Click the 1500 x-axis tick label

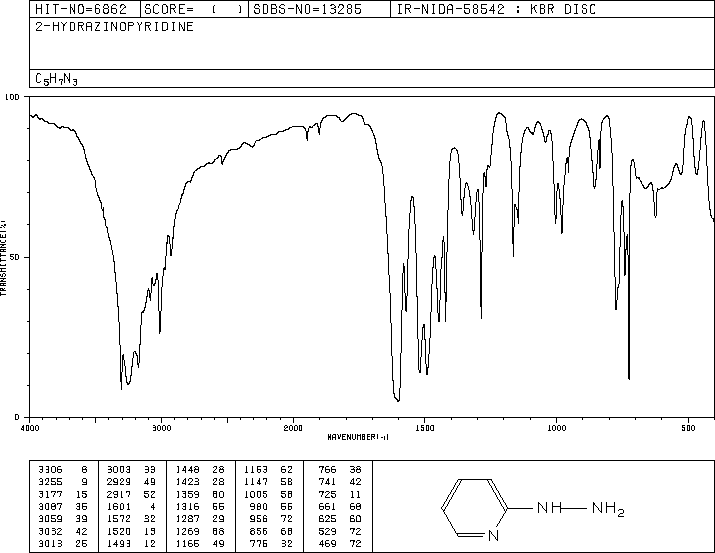coord(425,428)
